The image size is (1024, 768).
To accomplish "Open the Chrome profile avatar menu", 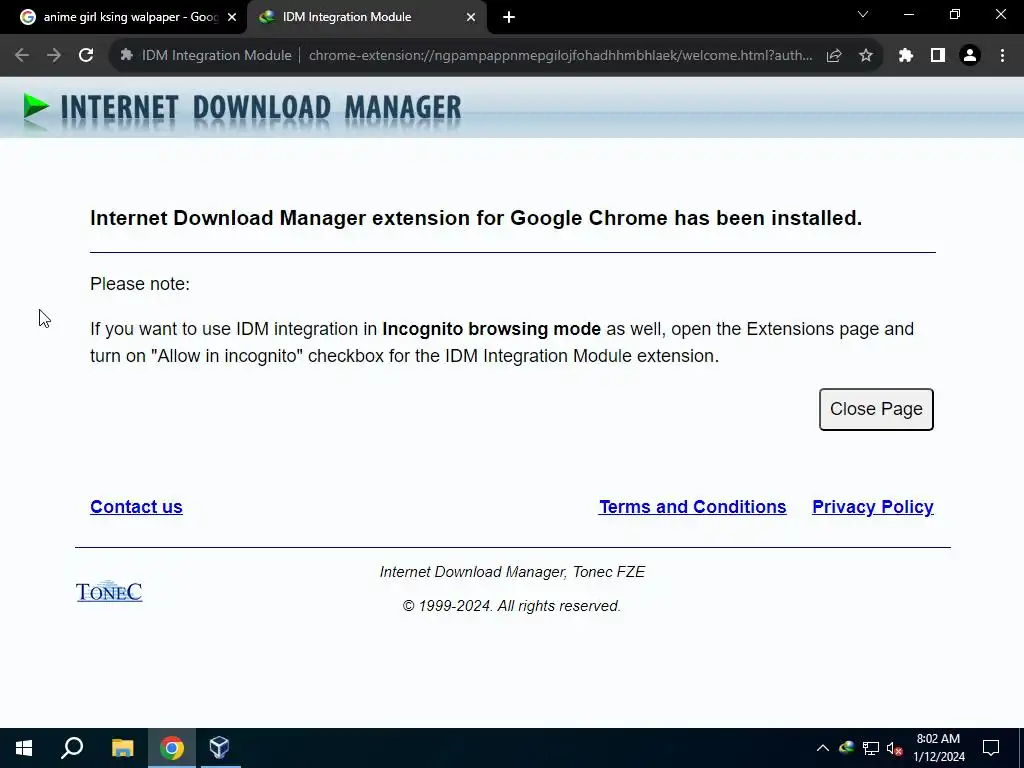I will (x=970, y=56).
